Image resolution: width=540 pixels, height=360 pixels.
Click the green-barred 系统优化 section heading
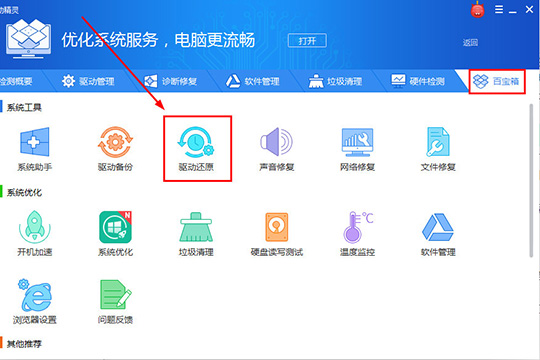(x=24, y=192)
